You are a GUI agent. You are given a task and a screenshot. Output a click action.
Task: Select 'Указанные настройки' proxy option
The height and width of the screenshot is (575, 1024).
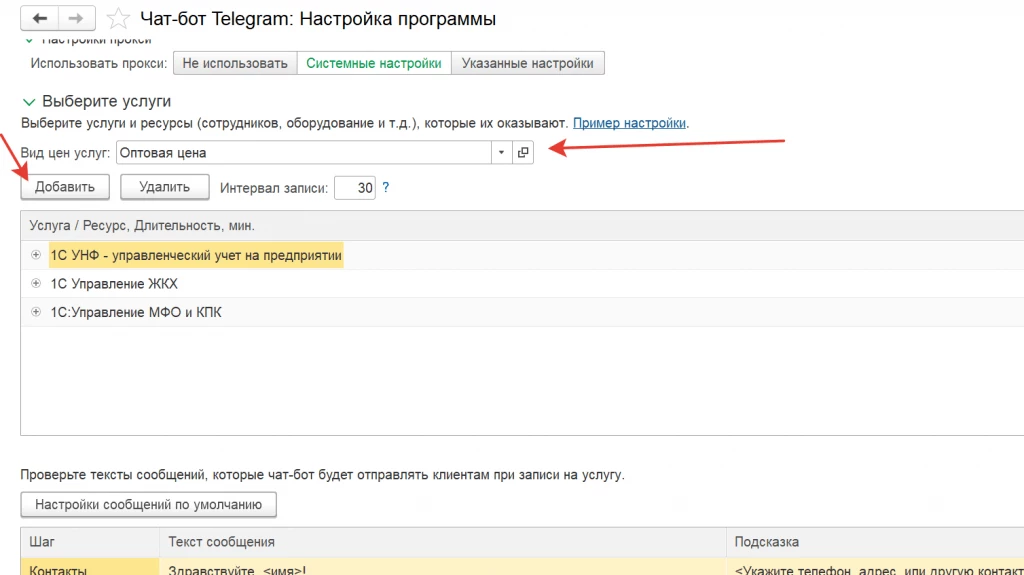pyautogui.click(x=528, y=63)
